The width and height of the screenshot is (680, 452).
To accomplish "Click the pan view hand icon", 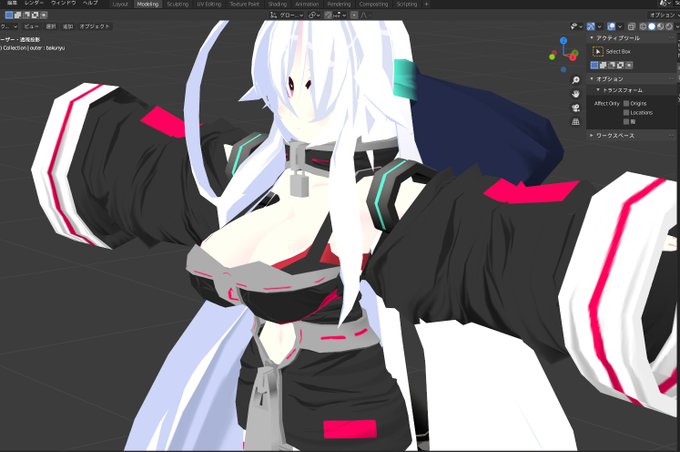I will (x=575, y=94).
